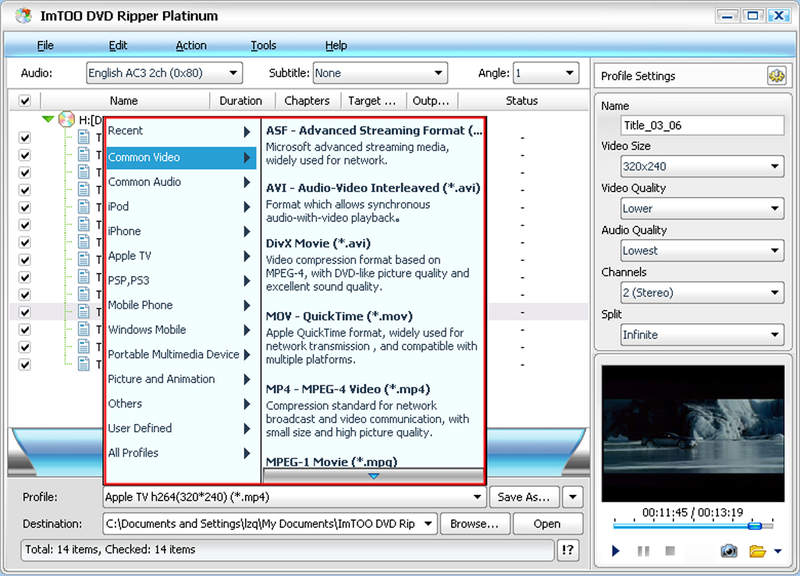Toggle the last title's checkbox

[x=24, y=363]
